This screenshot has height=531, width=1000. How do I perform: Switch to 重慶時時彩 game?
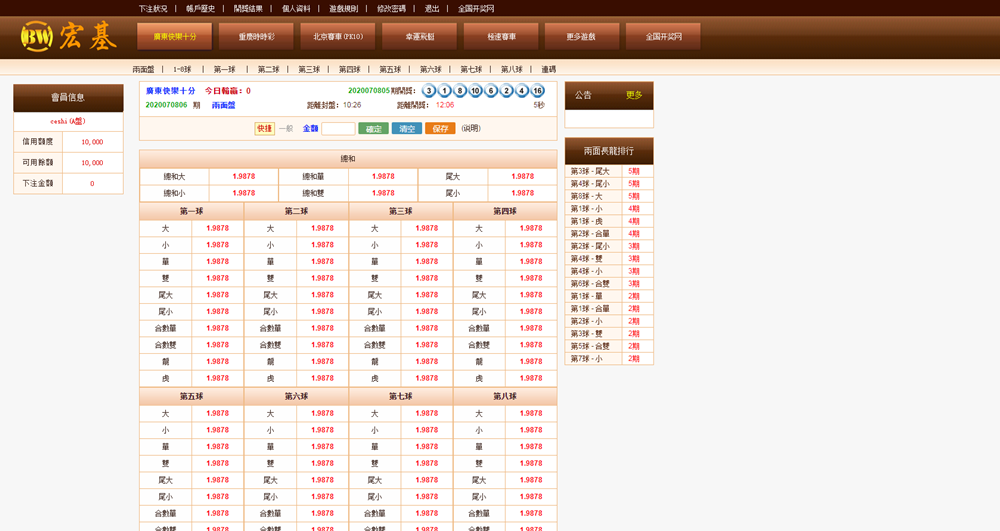256,37
